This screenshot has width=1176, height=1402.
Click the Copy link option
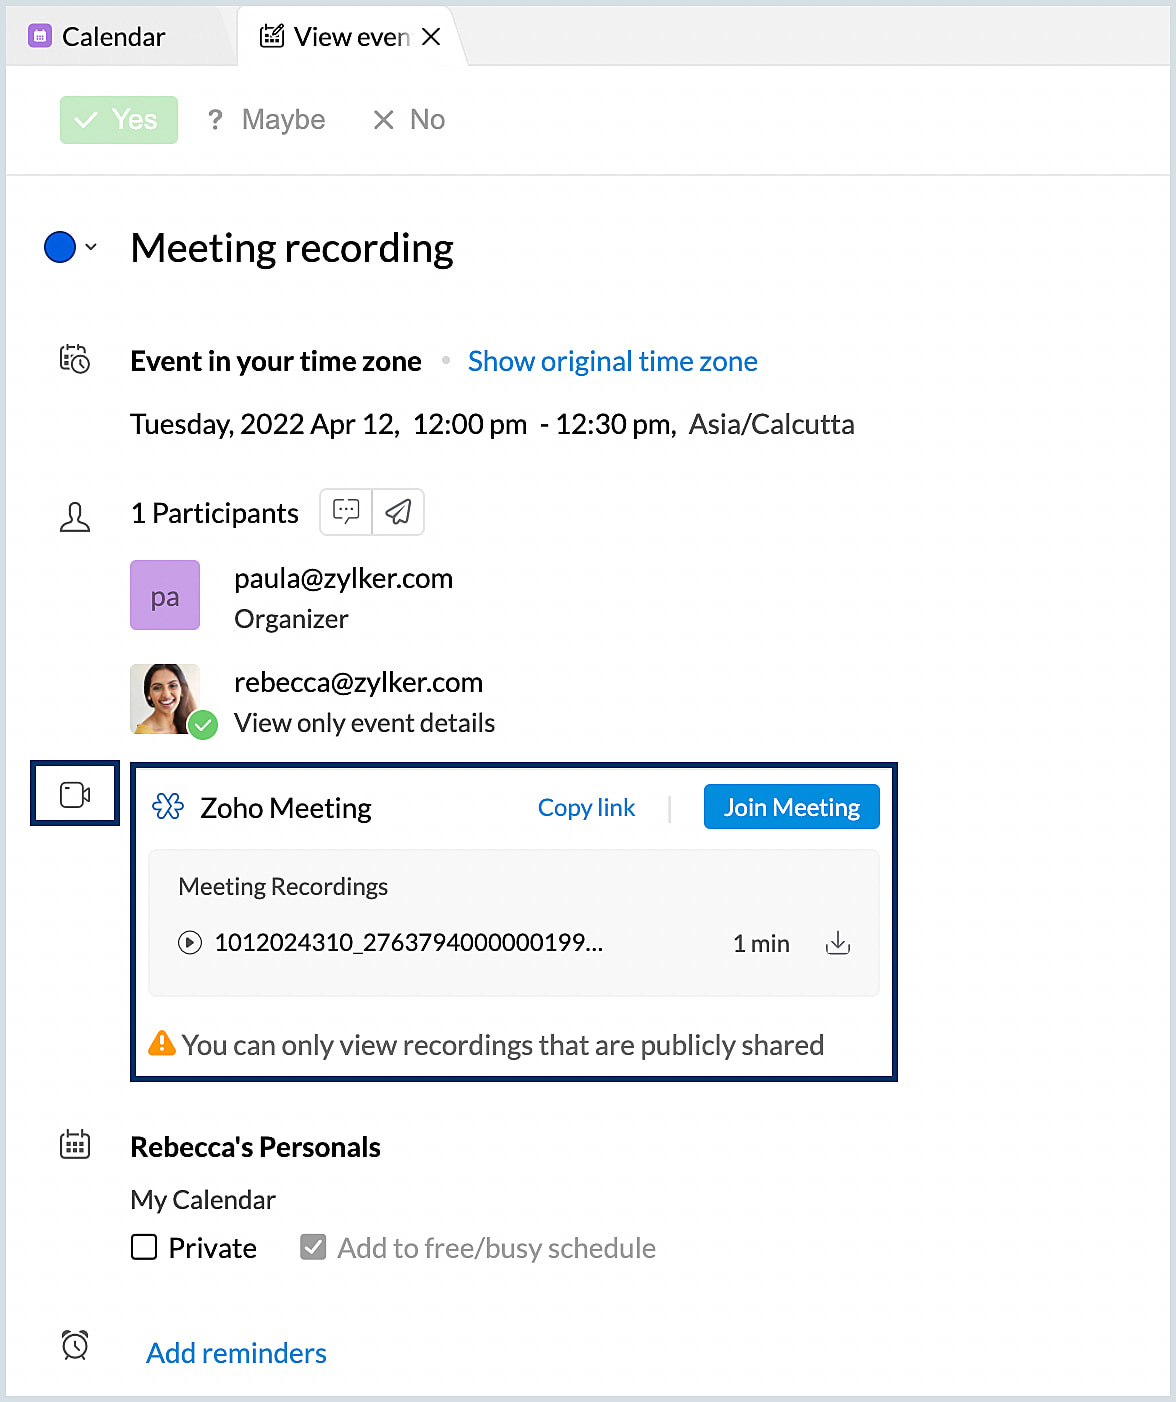[x=586, y=807]
